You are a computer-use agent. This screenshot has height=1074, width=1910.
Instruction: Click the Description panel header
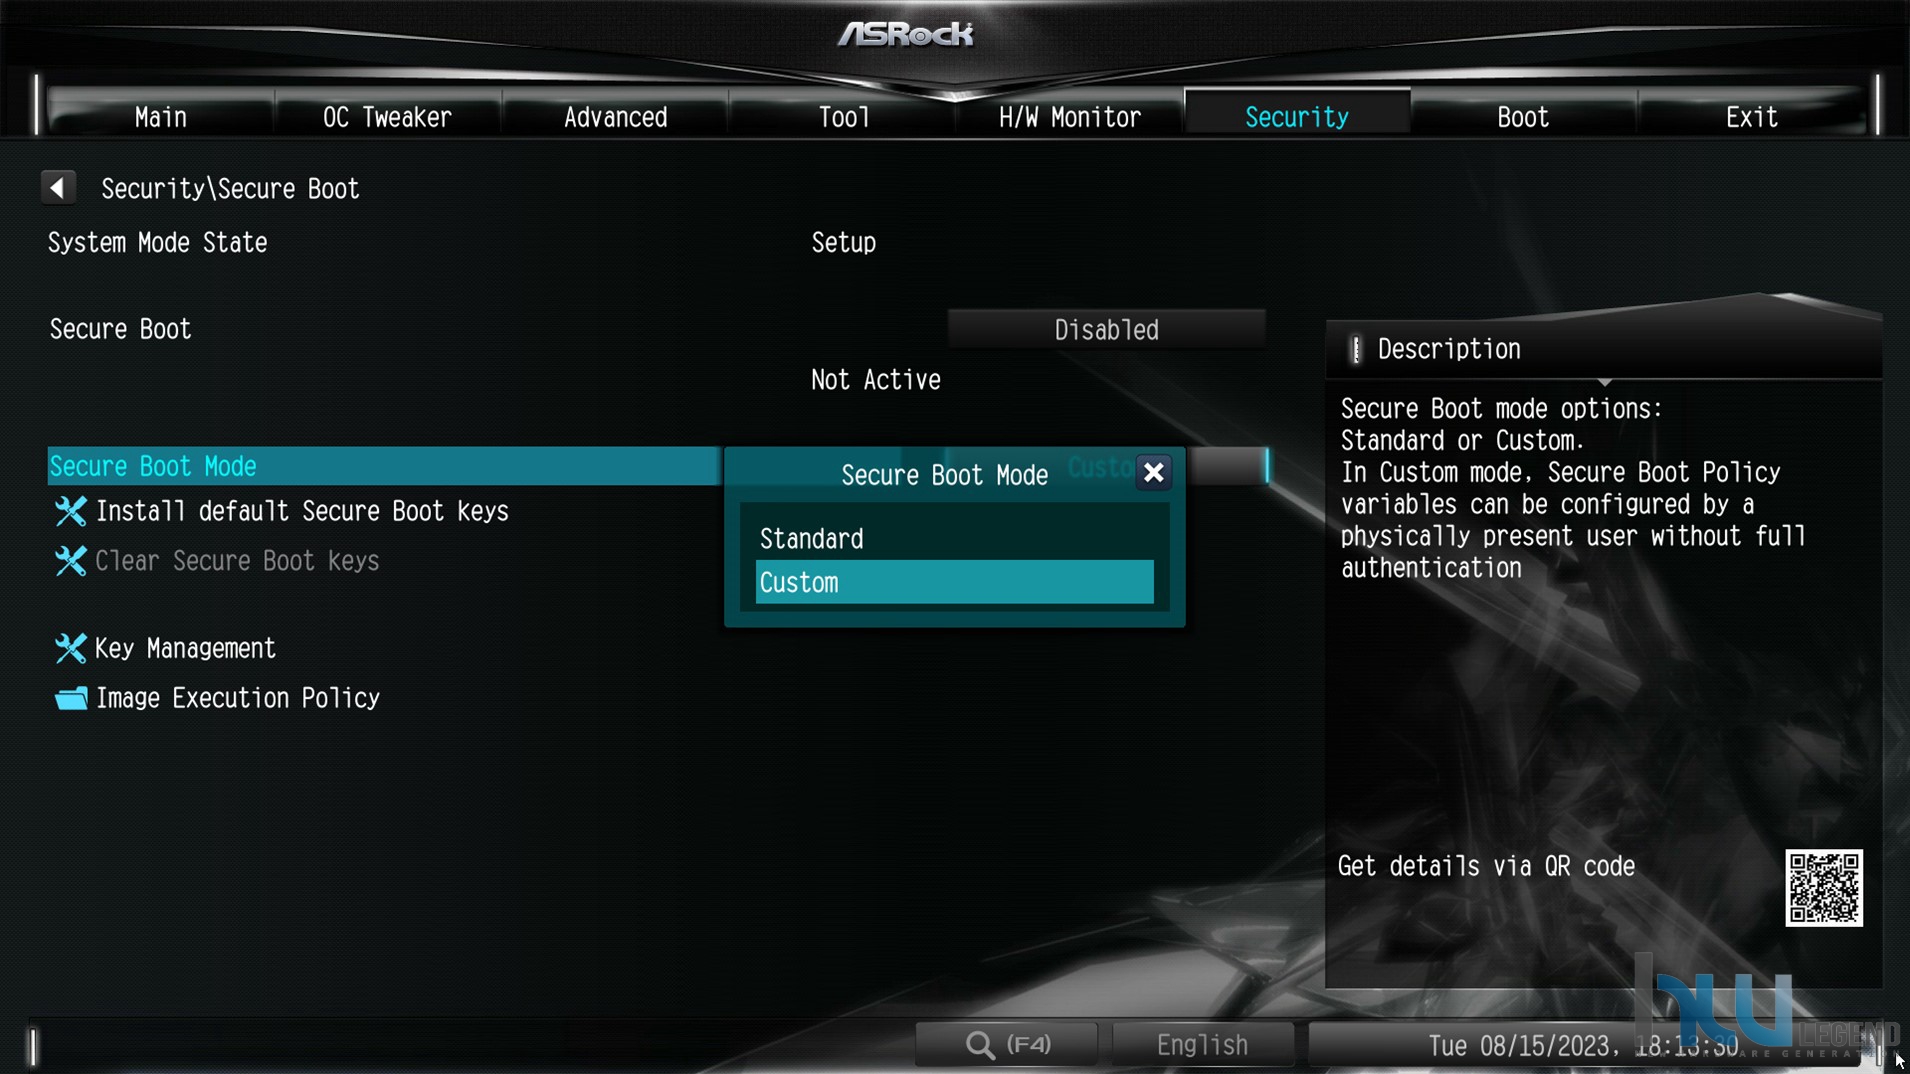1603,349
